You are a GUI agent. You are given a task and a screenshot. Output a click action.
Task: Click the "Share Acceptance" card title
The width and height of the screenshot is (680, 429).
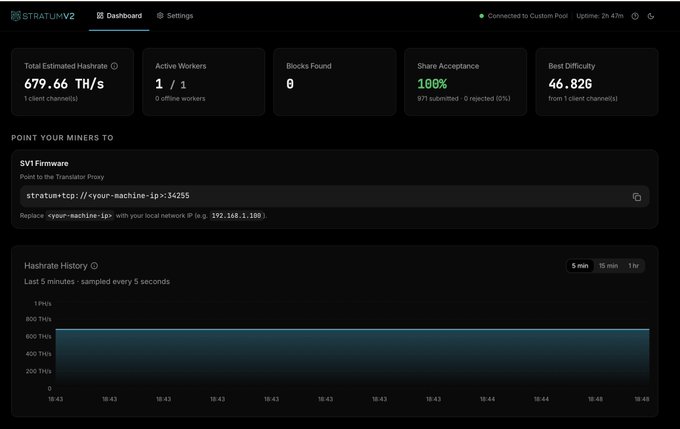(x=448, y=66)
